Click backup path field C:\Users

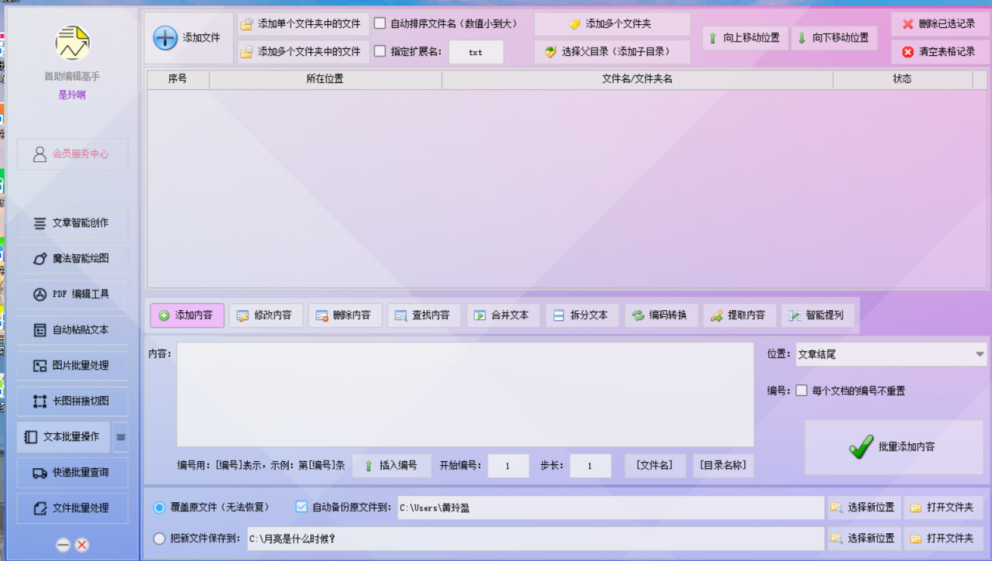611,508
